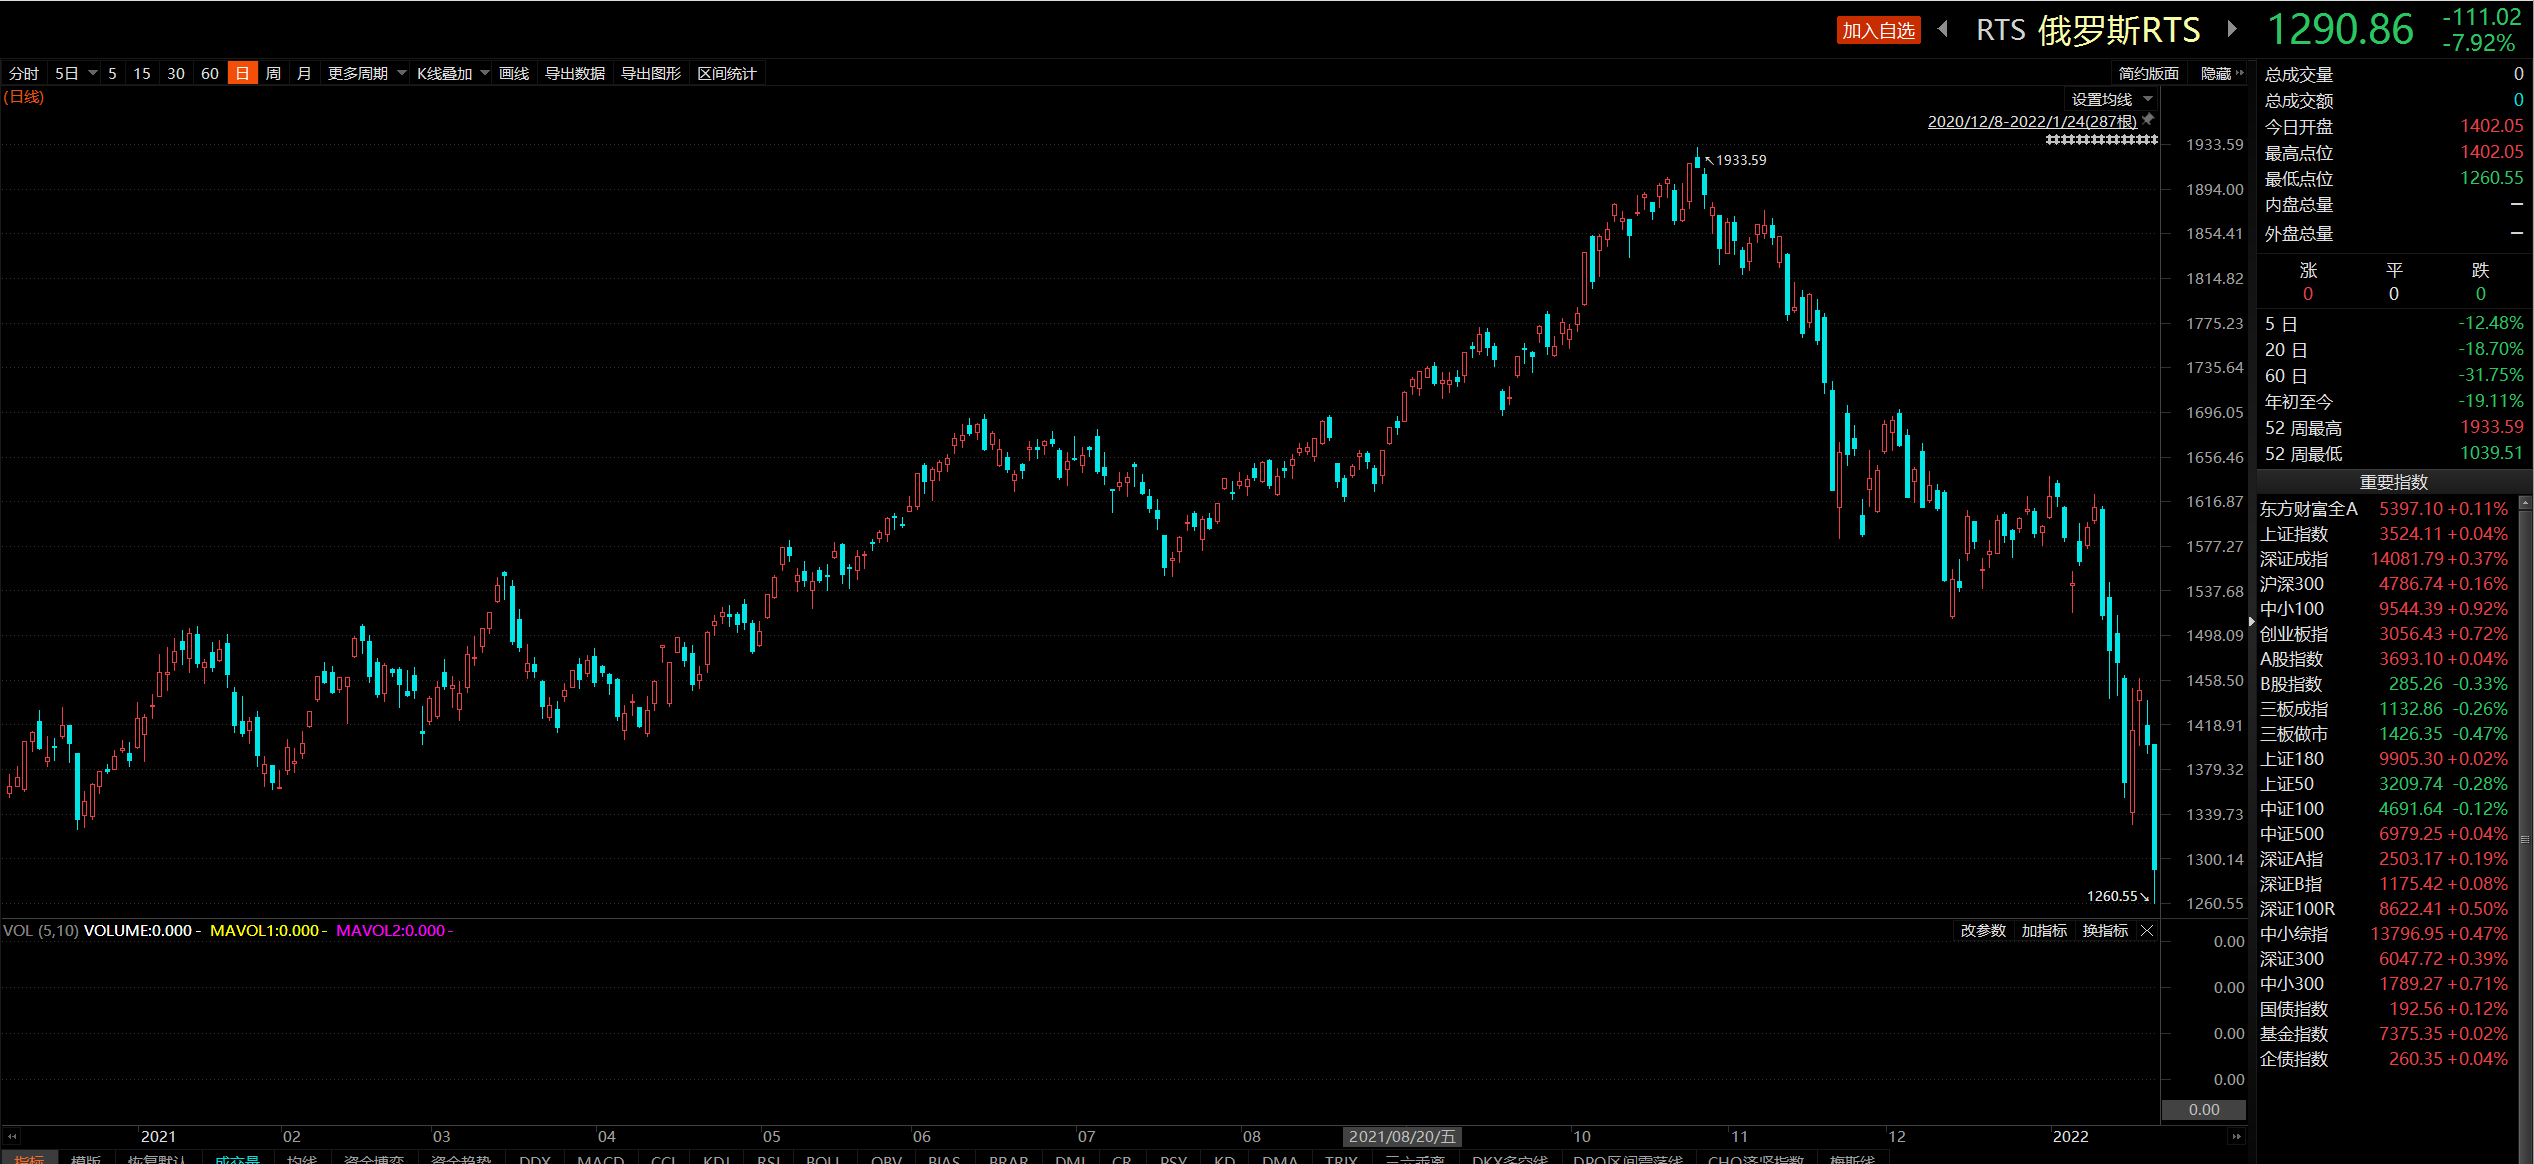The height and width of the screenshot is (1164, 2534).
Task: Click the timeline scroll-left double arrow icon
Action: (x=11, y=1137)
